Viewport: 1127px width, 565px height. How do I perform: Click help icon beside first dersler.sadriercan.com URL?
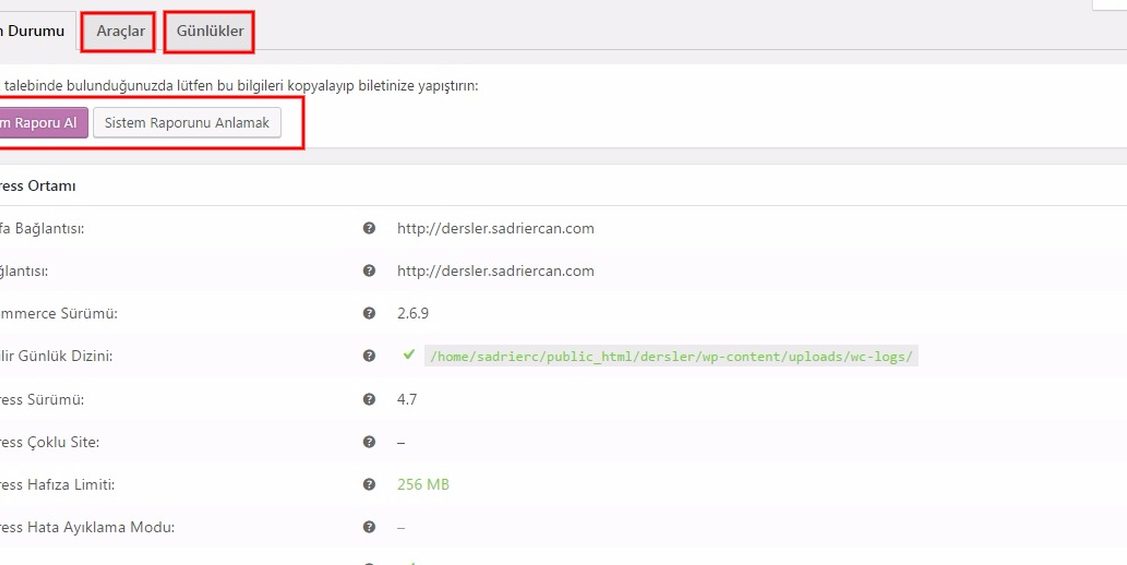pyautogui.click(x=369, y=229)
